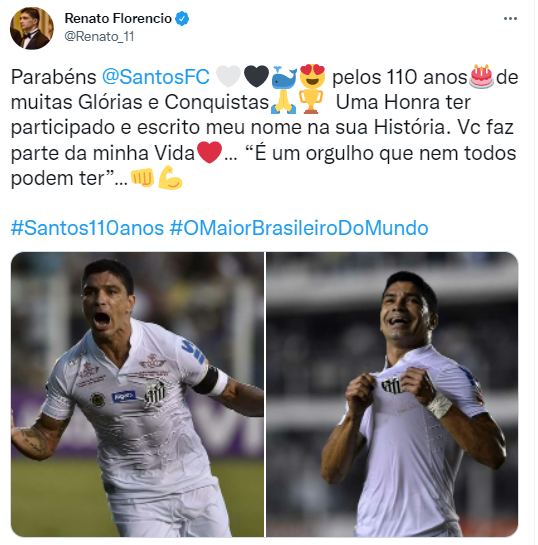Open the three-dot more options menu
The image size is (538, 545).
pos(510,18)
